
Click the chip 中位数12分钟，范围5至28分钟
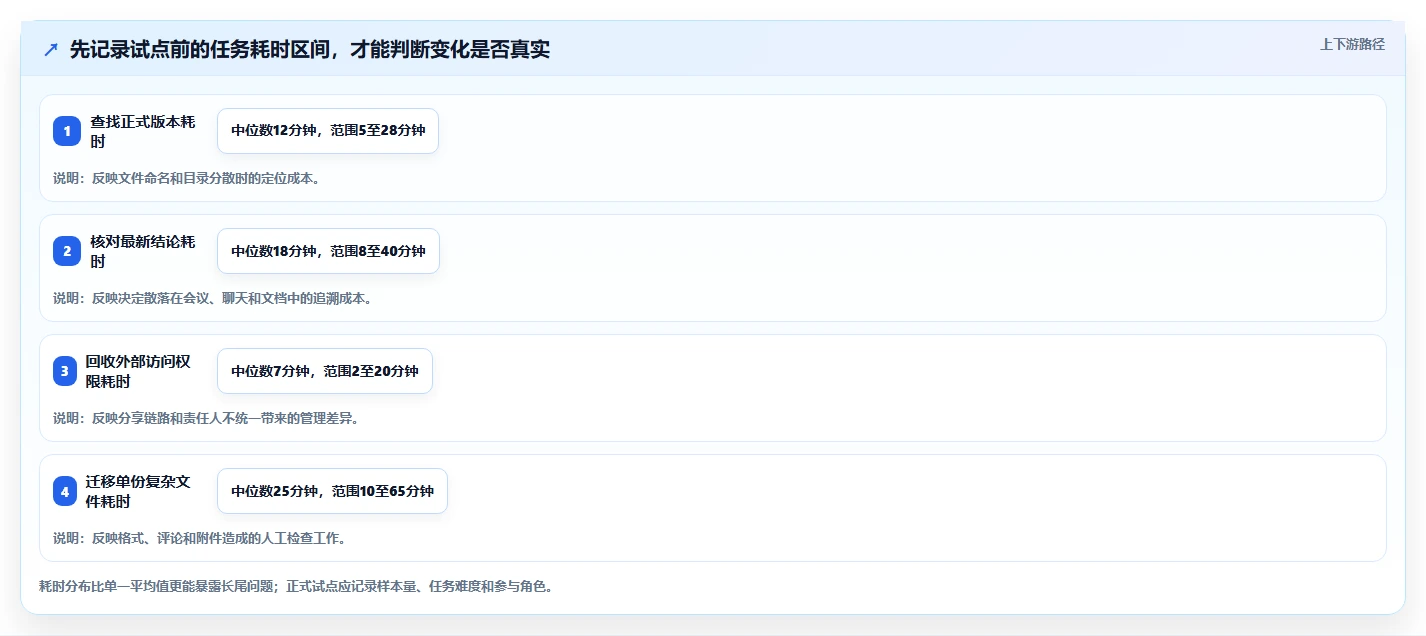[328, 131]
